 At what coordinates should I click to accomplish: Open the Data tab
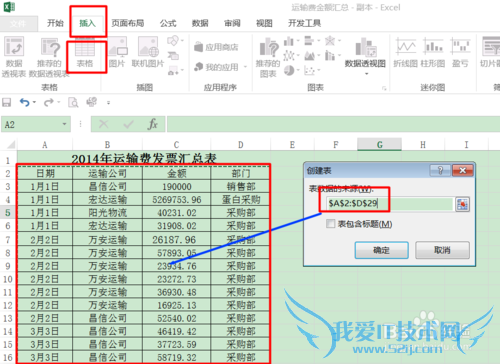pos(200,23)
